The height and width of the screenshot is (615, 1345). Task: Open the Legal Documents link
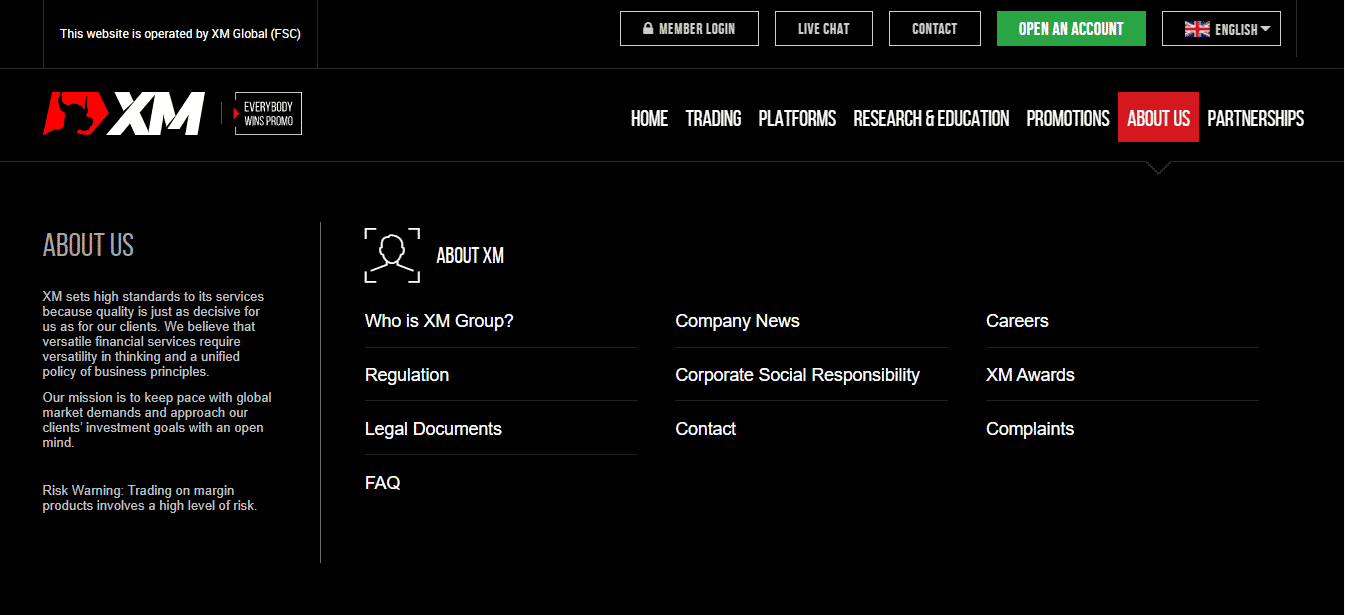click(x=433, y=429)
